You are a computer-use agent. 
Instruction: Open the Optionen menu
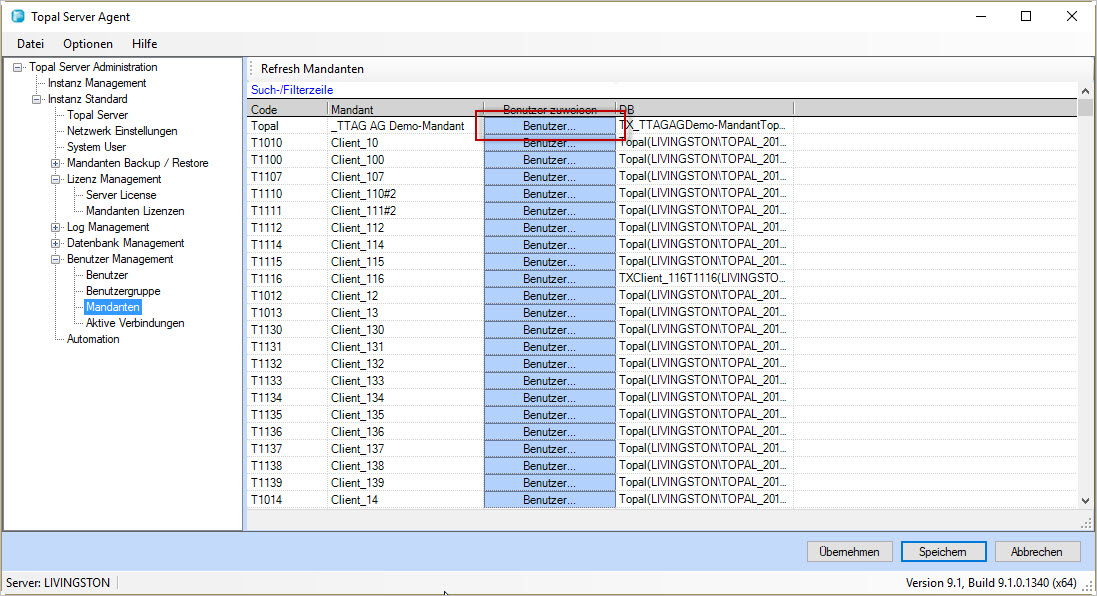coord(87,43)
